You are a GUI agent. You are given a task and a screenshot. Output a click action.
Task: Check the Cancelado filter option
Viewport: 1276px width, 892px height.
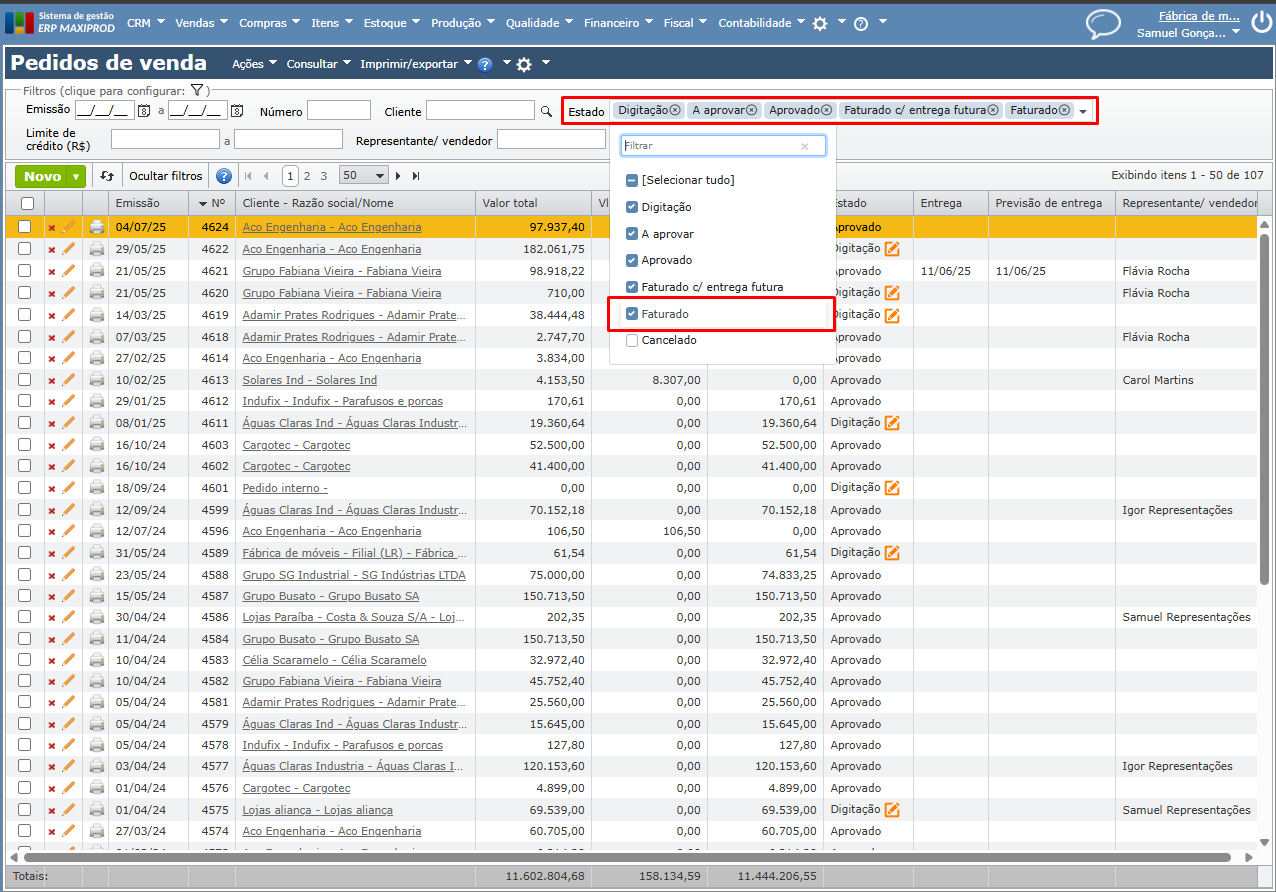[x=632, y=340]
